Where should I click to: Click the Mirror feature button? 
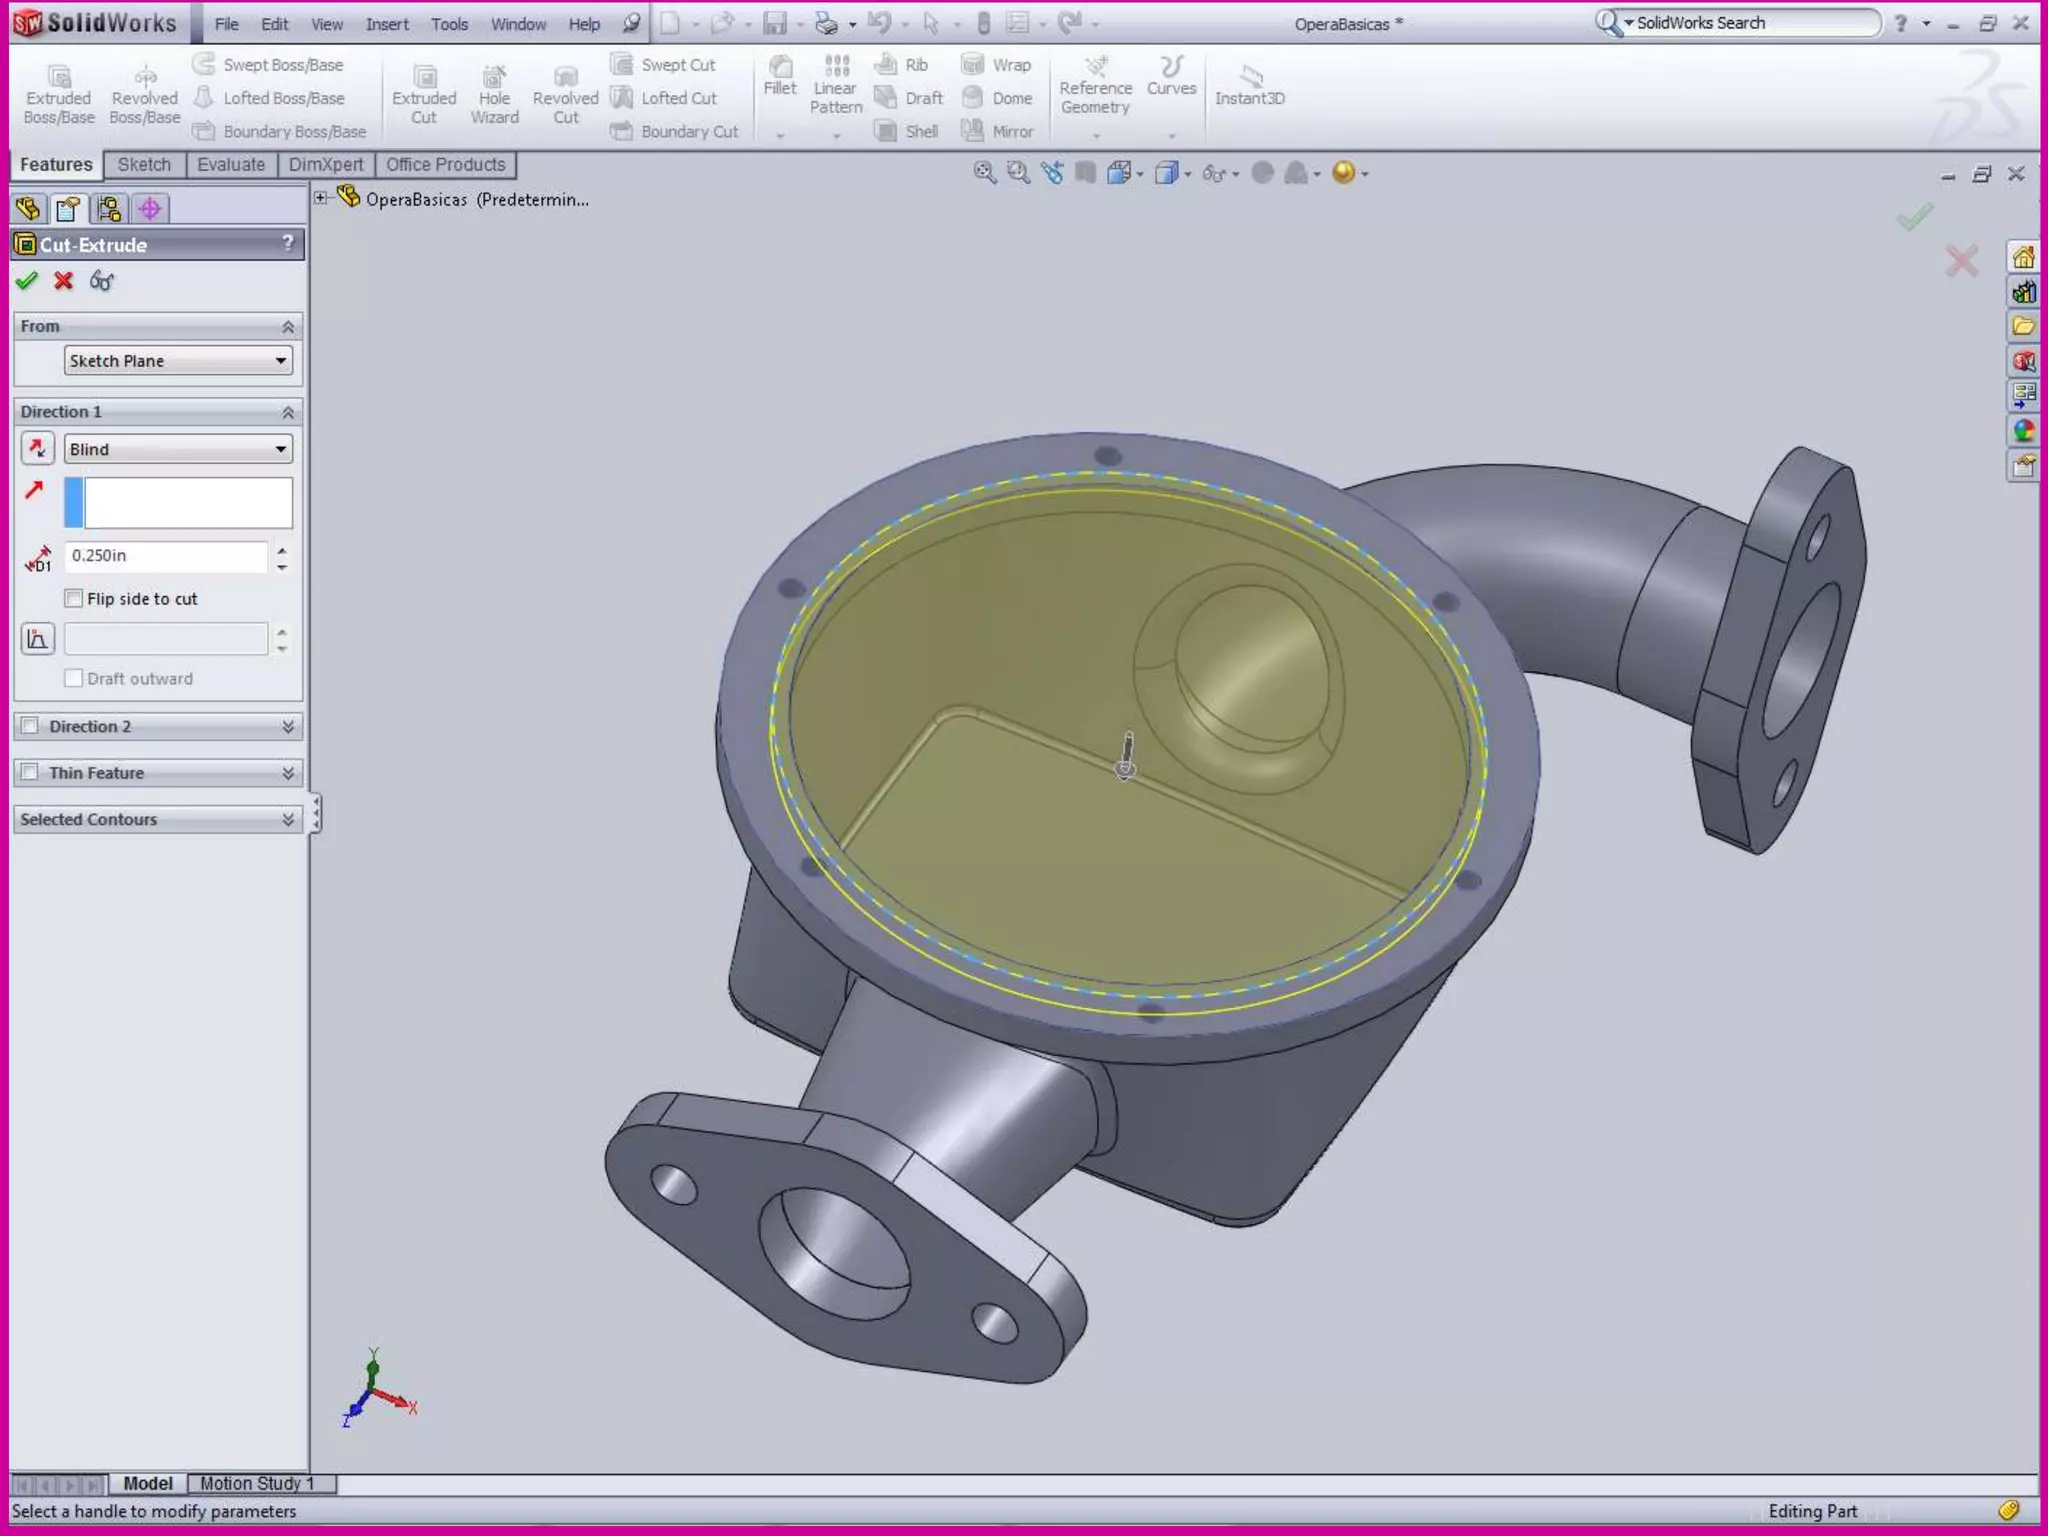(x=998, y=131)
